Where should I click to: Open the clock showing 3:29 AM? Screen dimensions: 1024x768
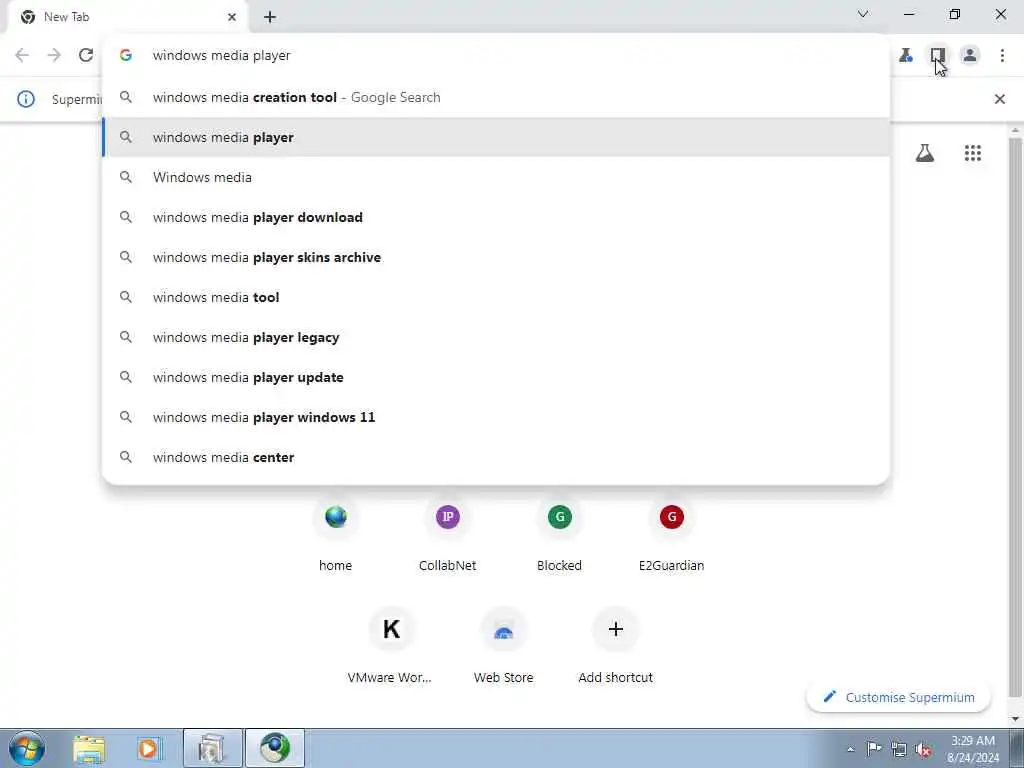(973, 748)
